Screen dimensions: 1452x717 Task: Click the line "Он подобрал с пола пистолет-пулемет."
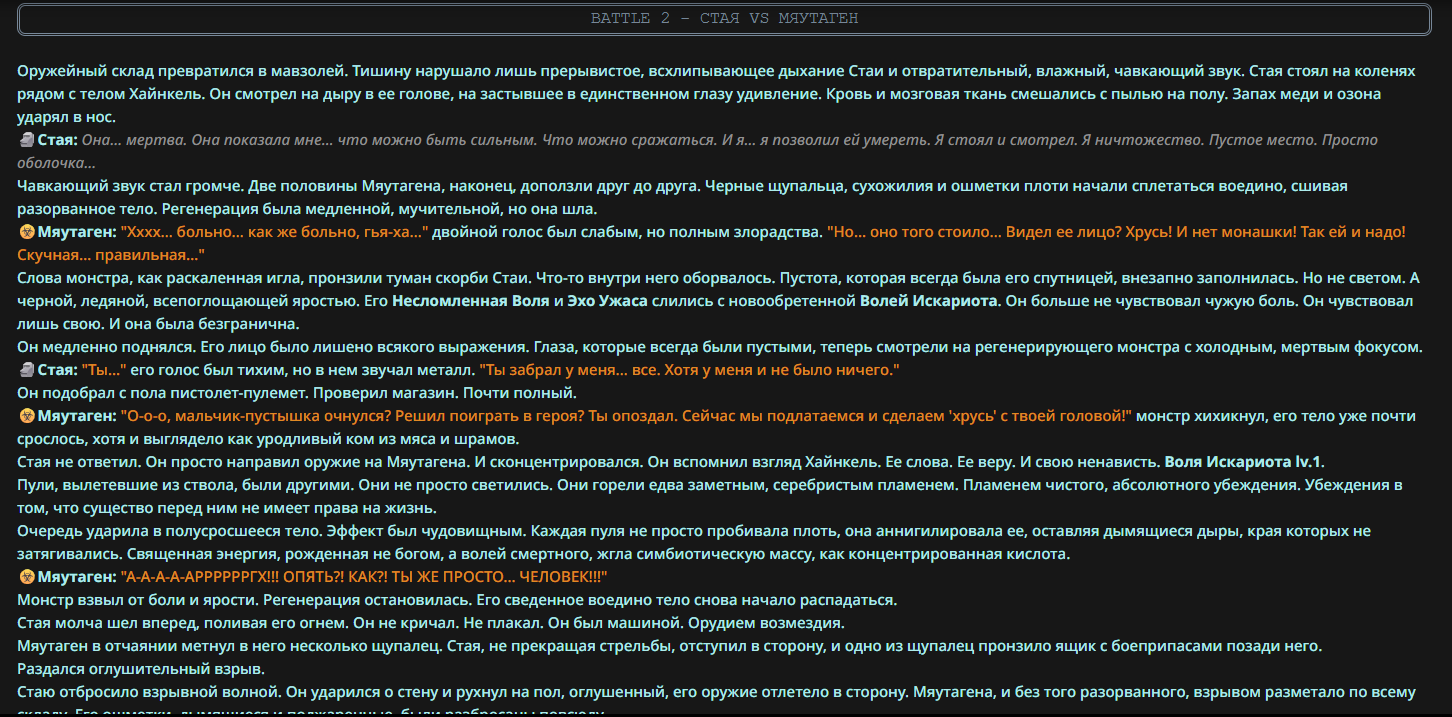coord(160,393)
